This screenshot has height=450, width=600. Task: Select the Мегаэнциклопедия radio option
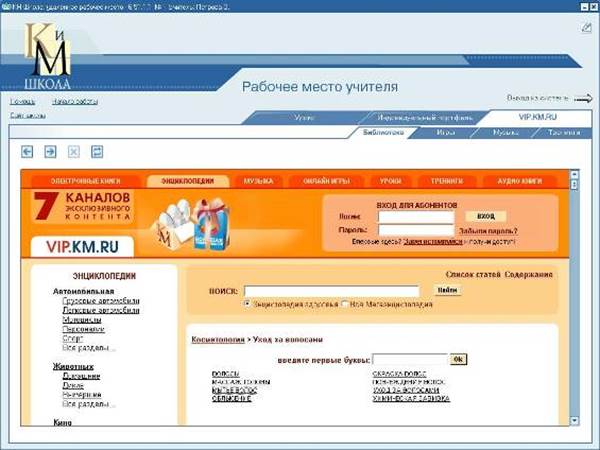[x=344, y=303]
